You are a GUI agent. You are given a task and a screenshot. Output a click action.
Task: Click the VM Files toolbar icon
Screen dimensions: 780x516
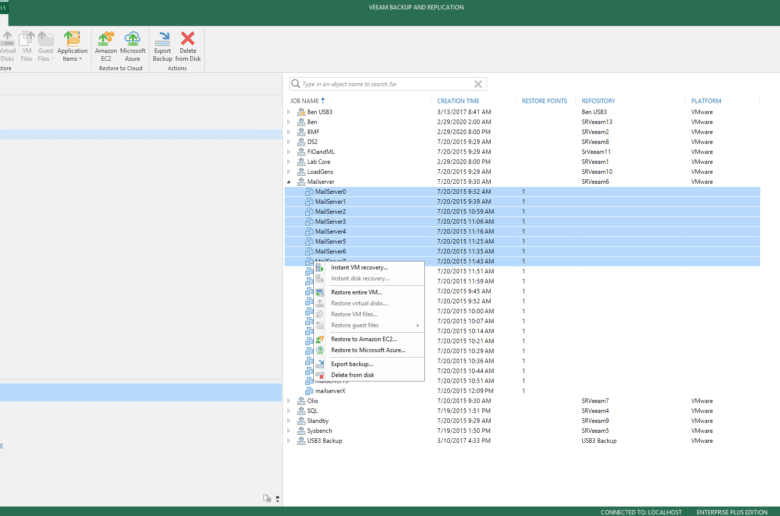pos(26,39)
